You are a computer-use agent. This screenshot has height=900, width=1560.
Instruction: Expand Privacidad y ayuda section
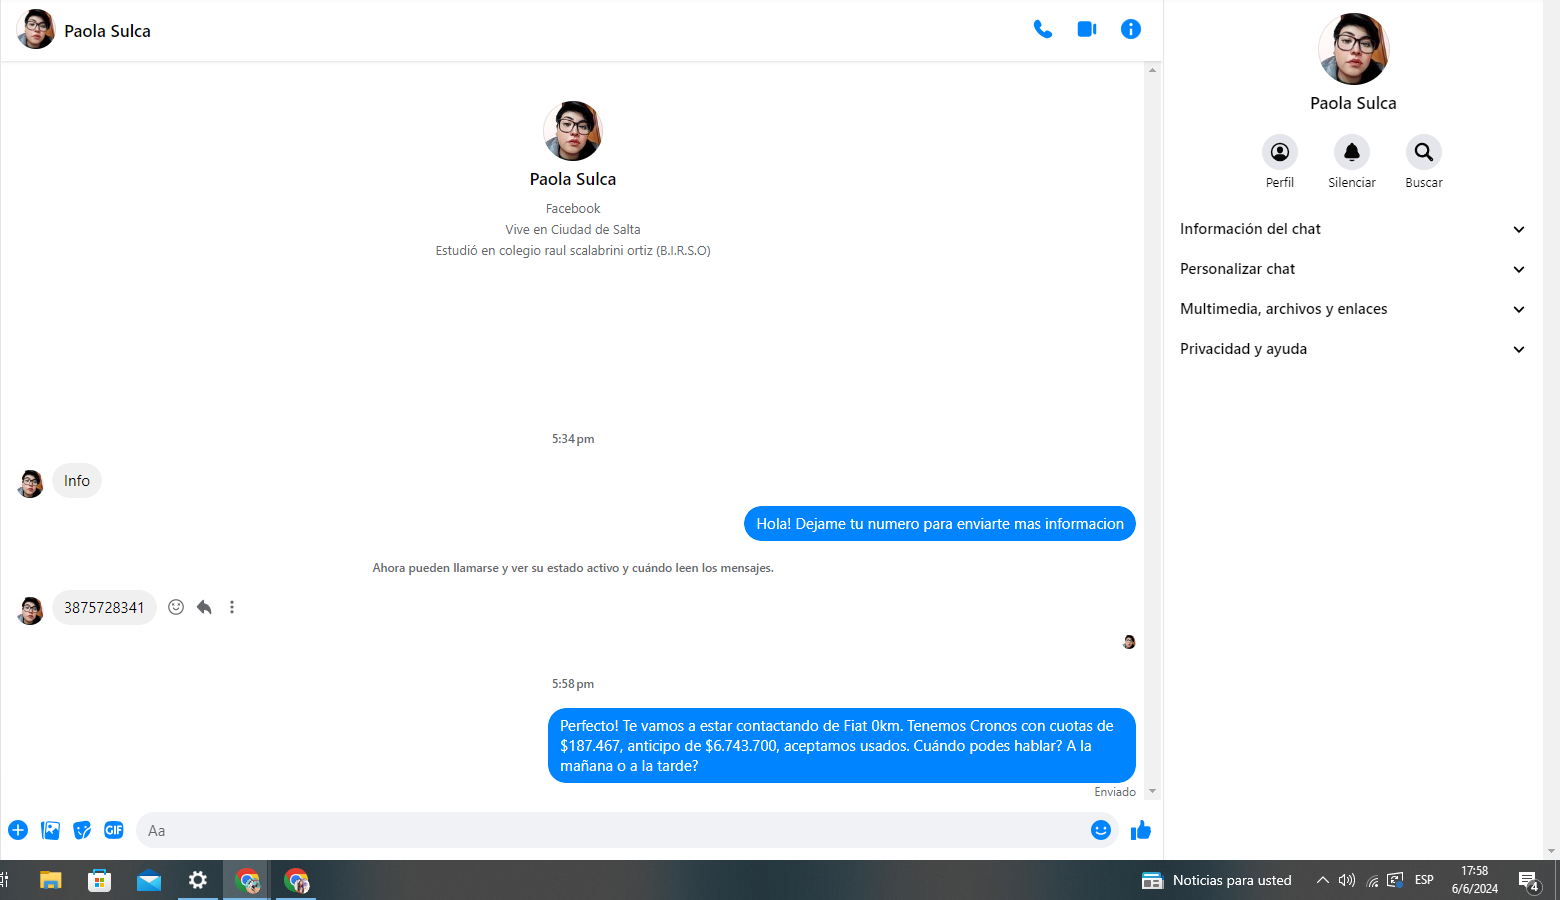(1352, 349)
